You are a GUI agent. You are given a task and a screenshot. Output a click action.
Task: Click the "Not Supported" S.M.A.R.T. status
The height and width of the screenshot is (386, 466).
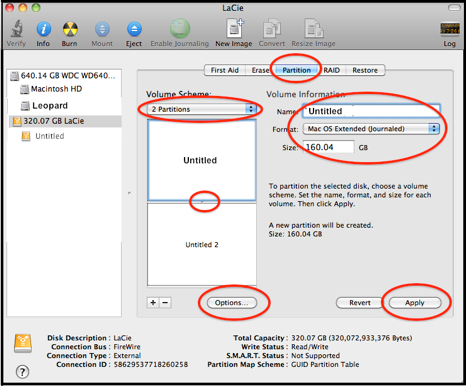pyautogui.click(x=316, y=356)
